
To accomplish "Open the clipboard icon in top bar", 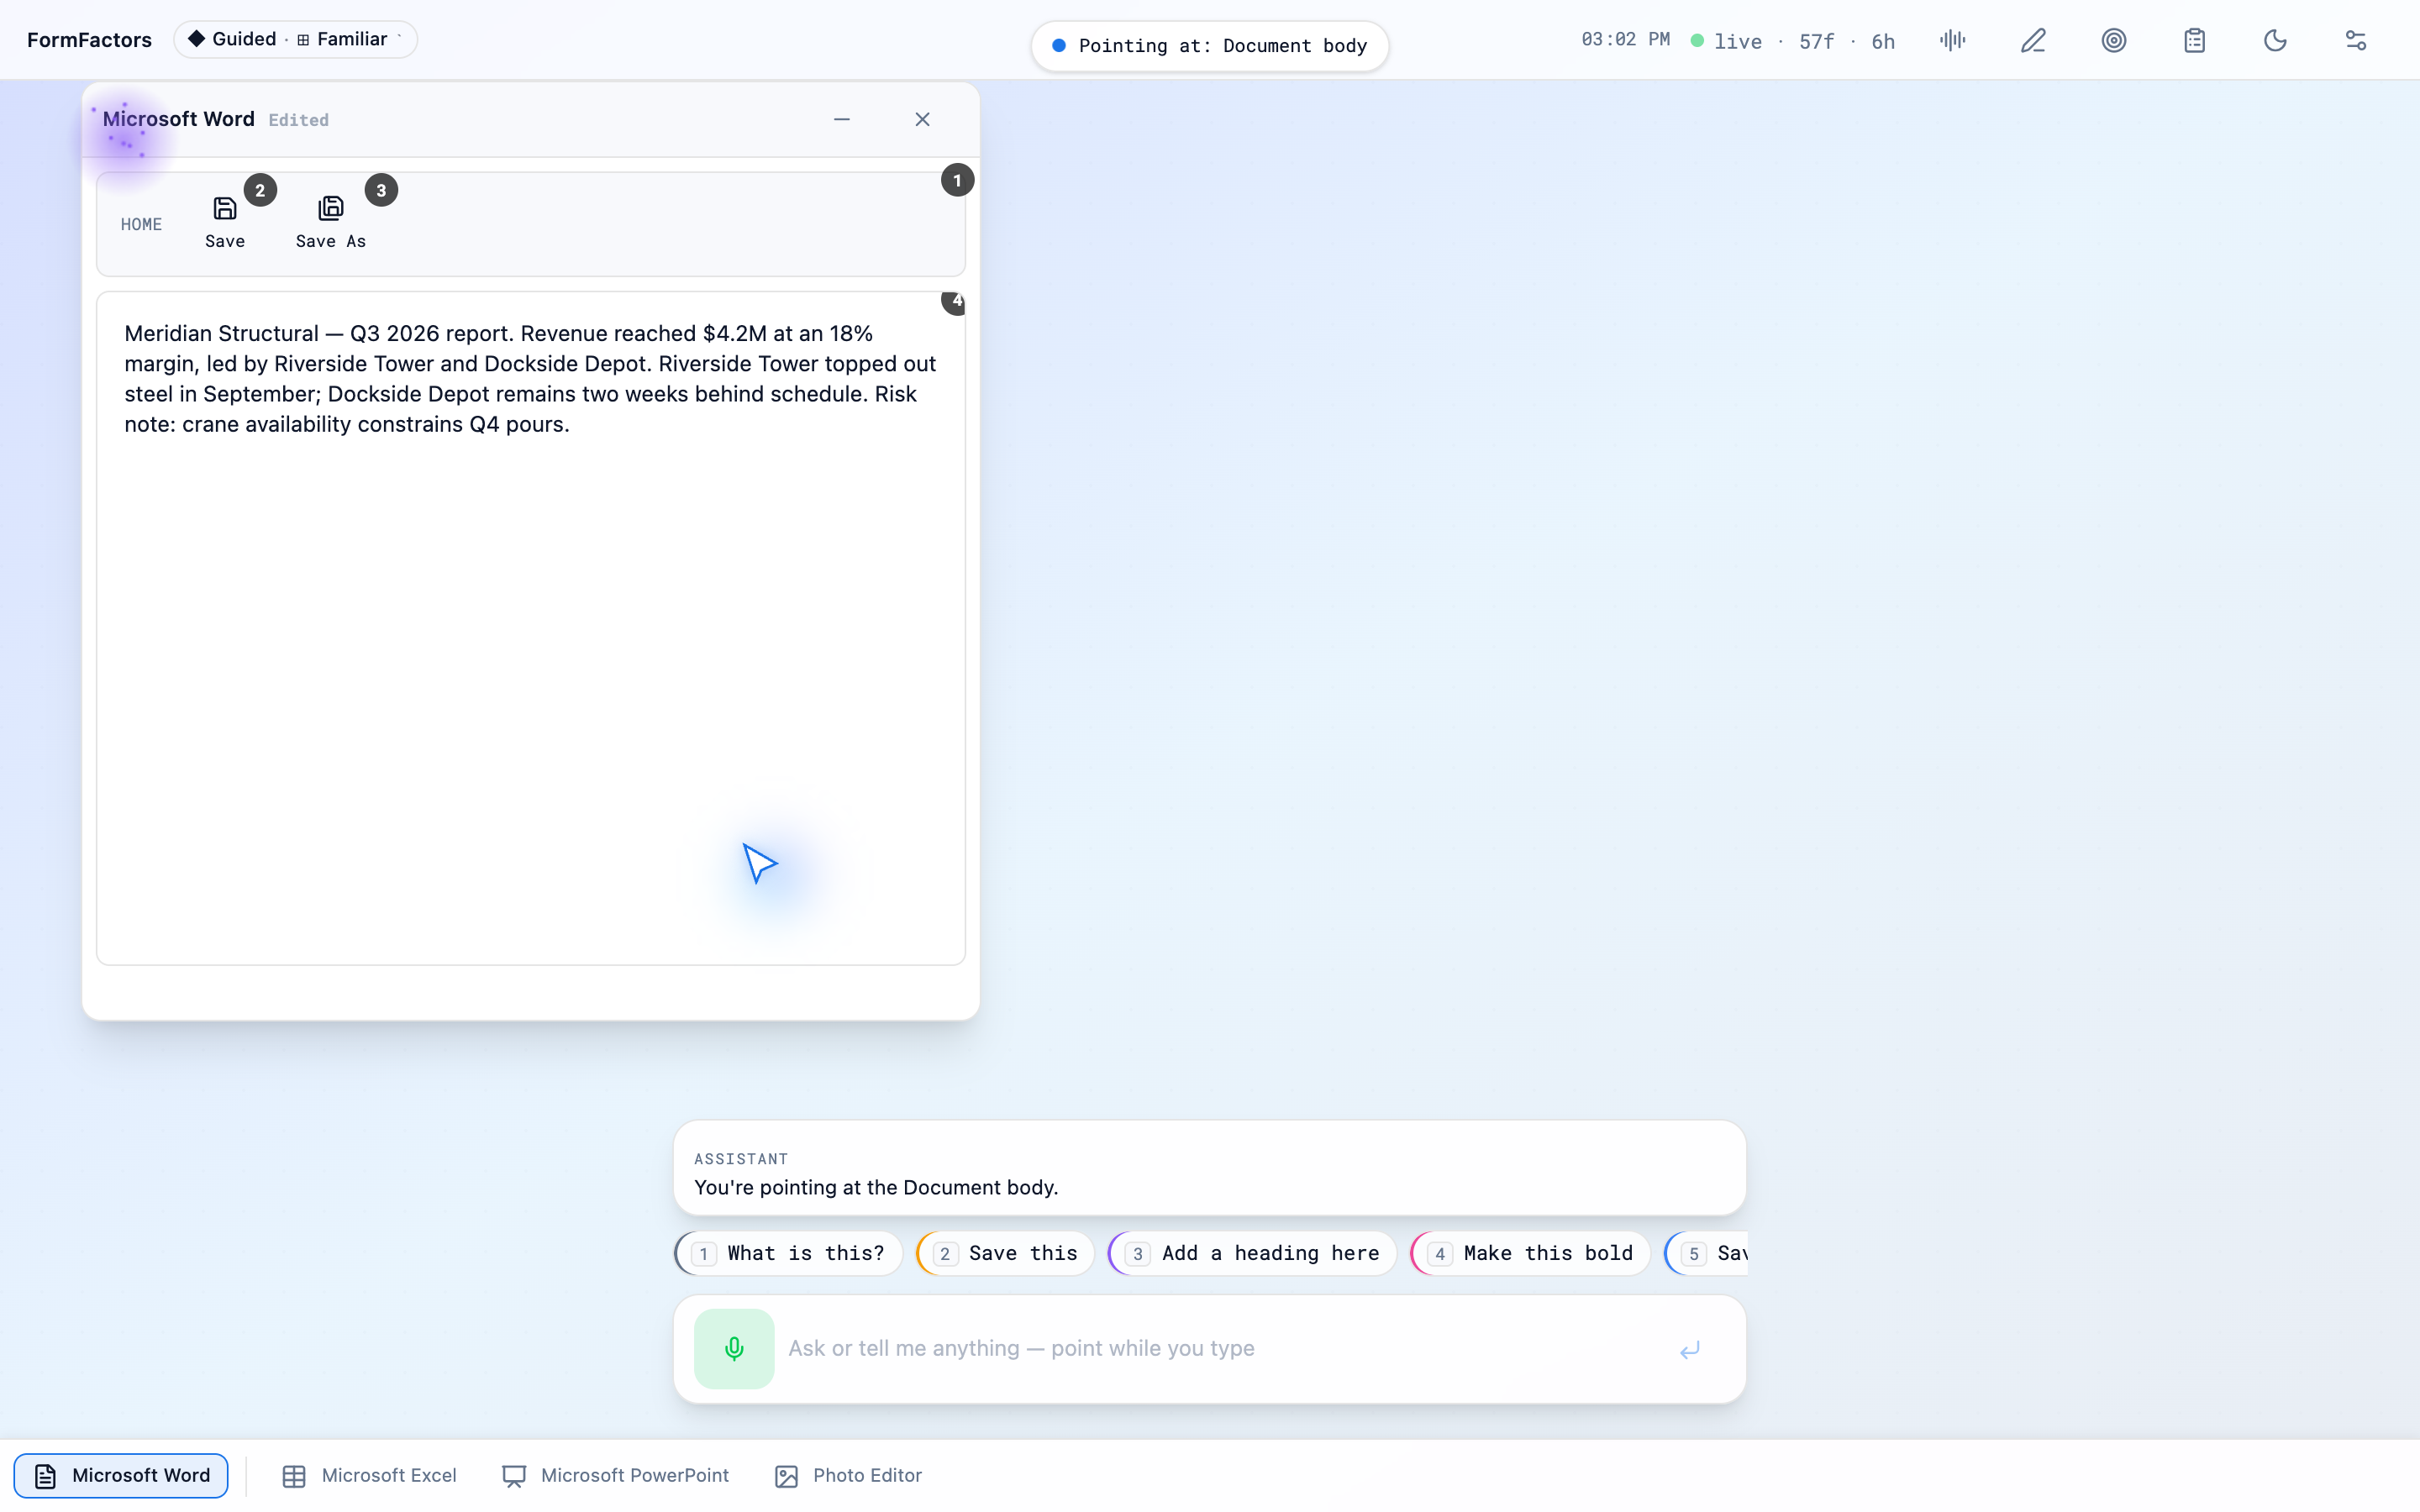I will 2194,40.
